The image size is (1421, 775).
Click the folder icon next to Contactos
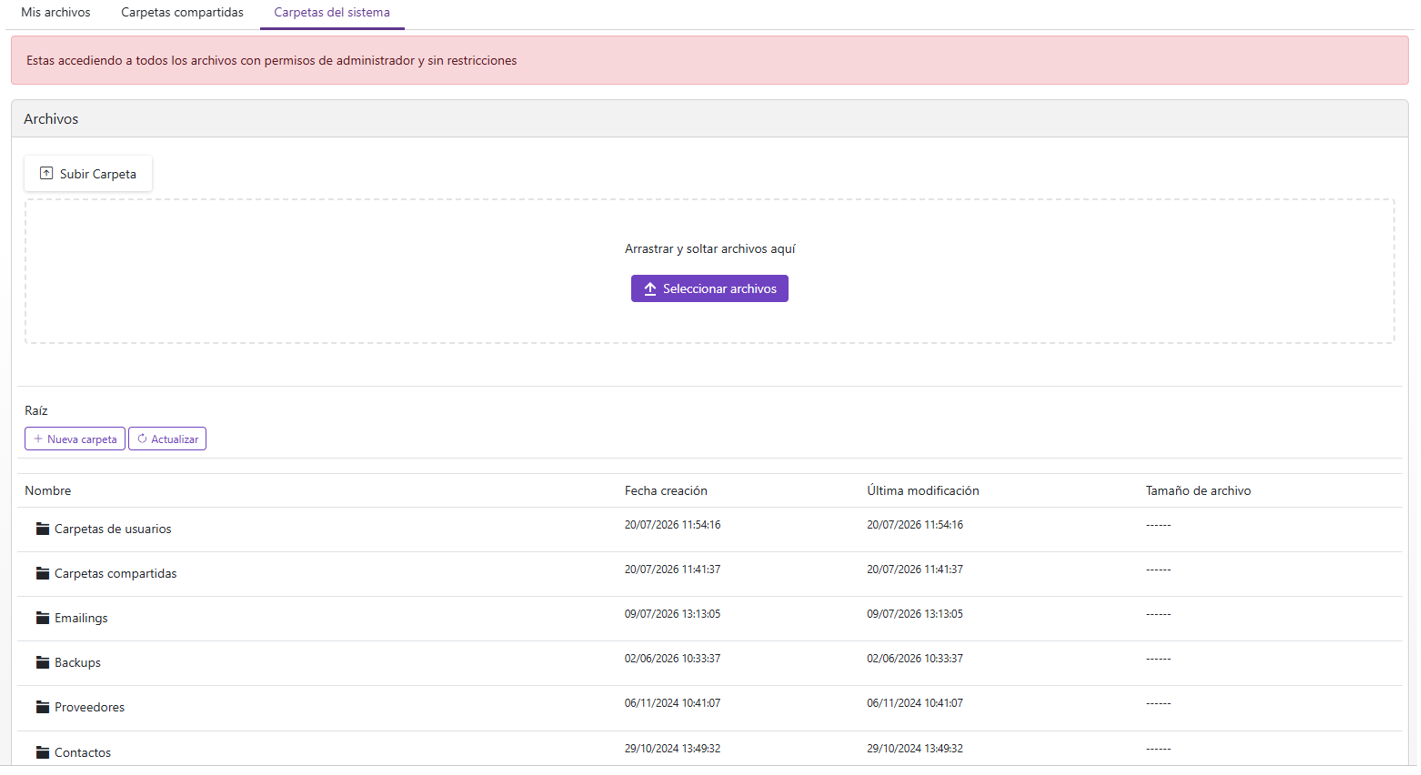tap(42, 752)
